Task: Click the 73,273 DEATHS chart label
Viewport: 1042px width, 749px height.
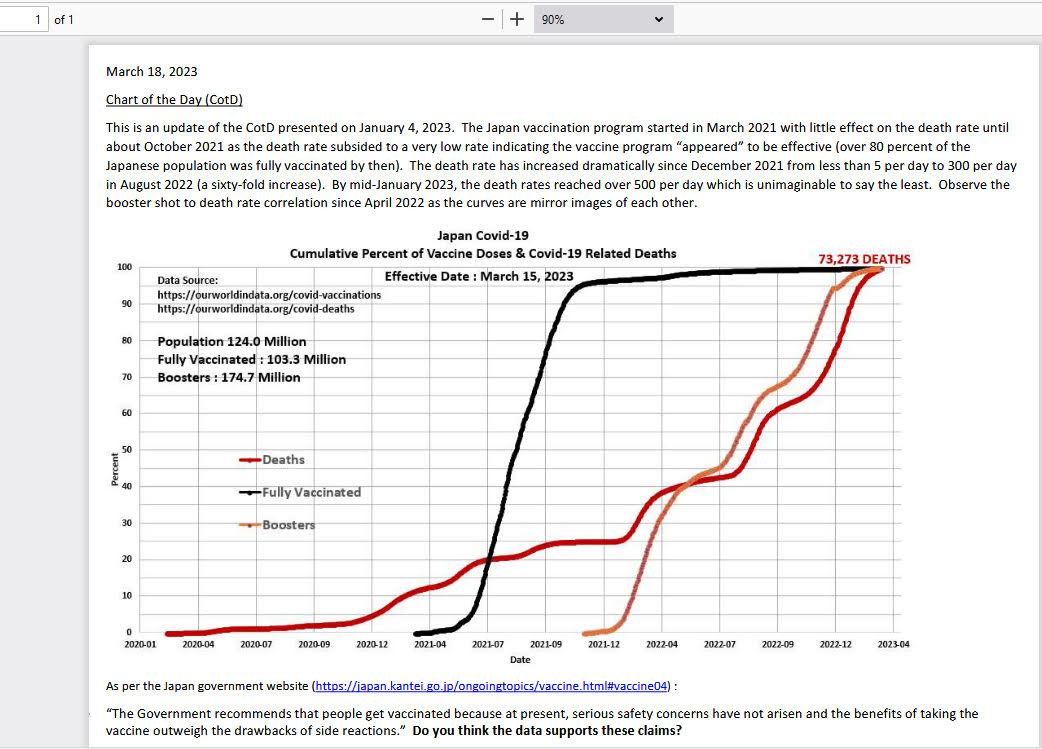Action: (864, 259)
